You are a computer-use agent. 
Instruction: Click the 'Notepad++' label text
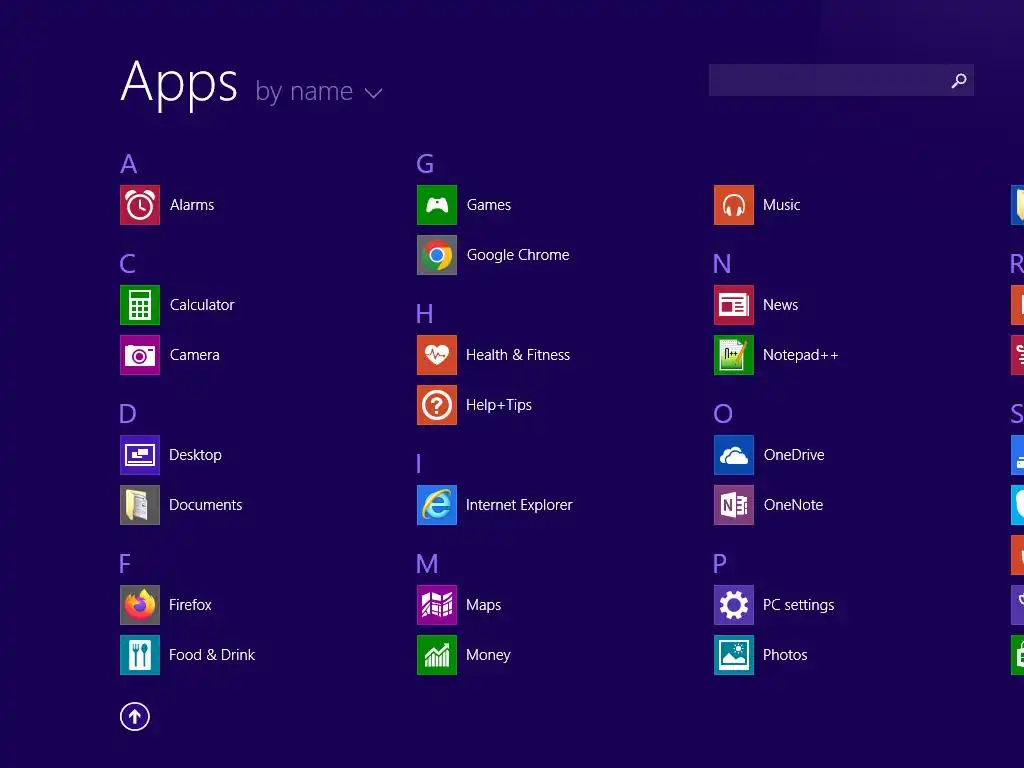coord(801,355)
